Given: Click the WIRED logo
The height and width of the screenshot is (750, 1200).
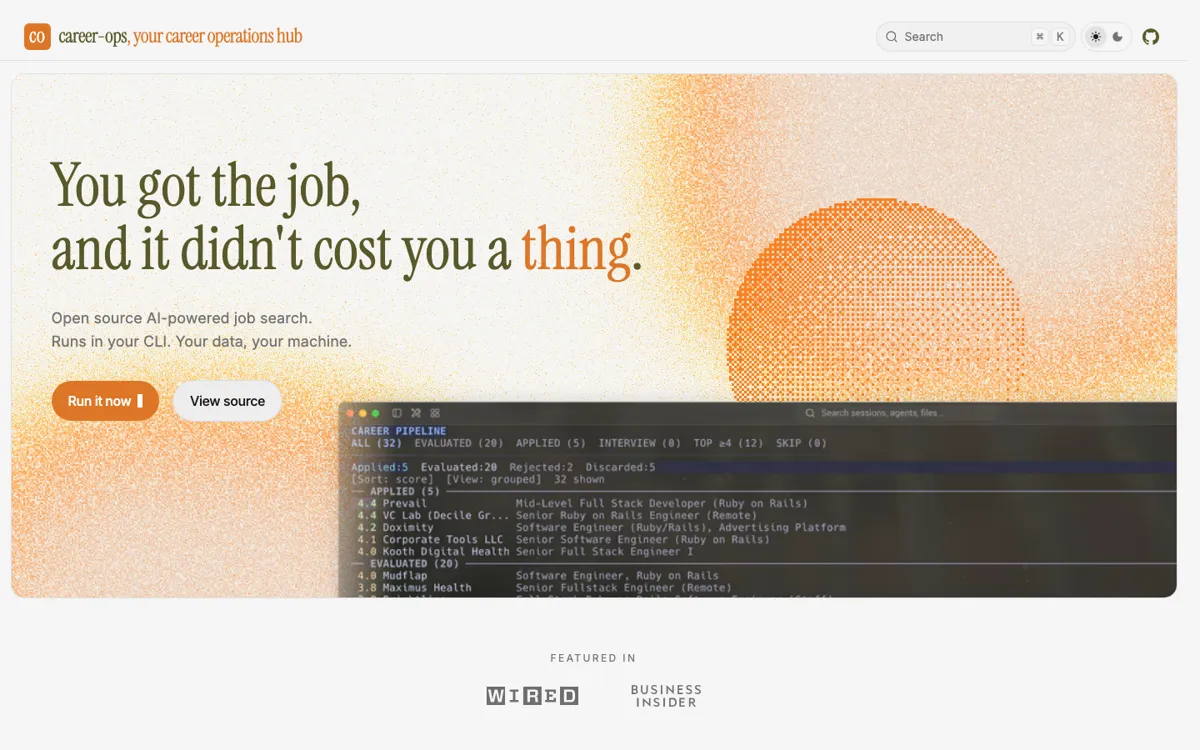Looking at the screenshot, I should pyautogui.click(x=532, y=696).
